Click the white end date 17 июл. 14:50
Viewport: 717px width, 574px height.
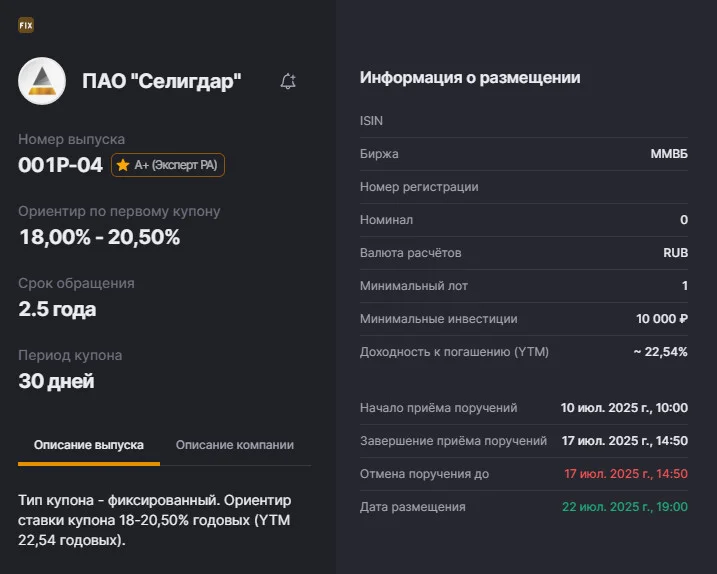pos(625,440)
